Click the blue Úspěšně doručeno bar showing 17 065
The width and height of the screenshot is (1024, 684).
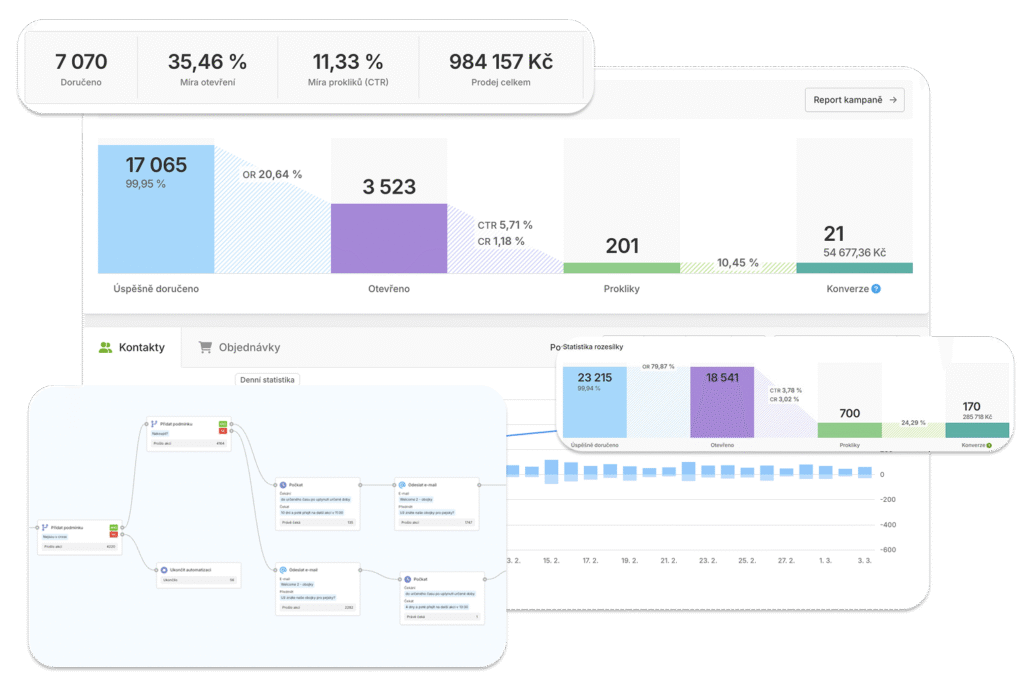coord(155,208)
